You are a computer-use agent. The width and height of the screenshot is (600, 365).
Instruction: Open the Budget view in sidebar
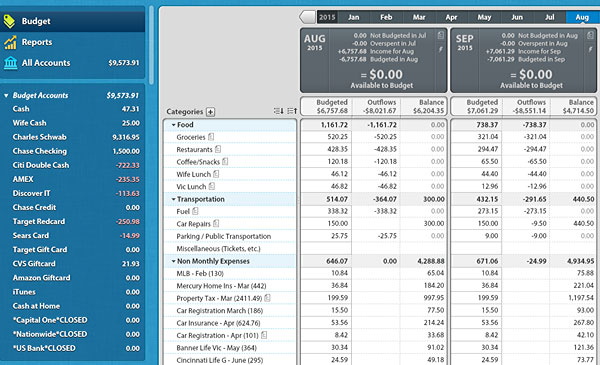[x=73, y=21]
